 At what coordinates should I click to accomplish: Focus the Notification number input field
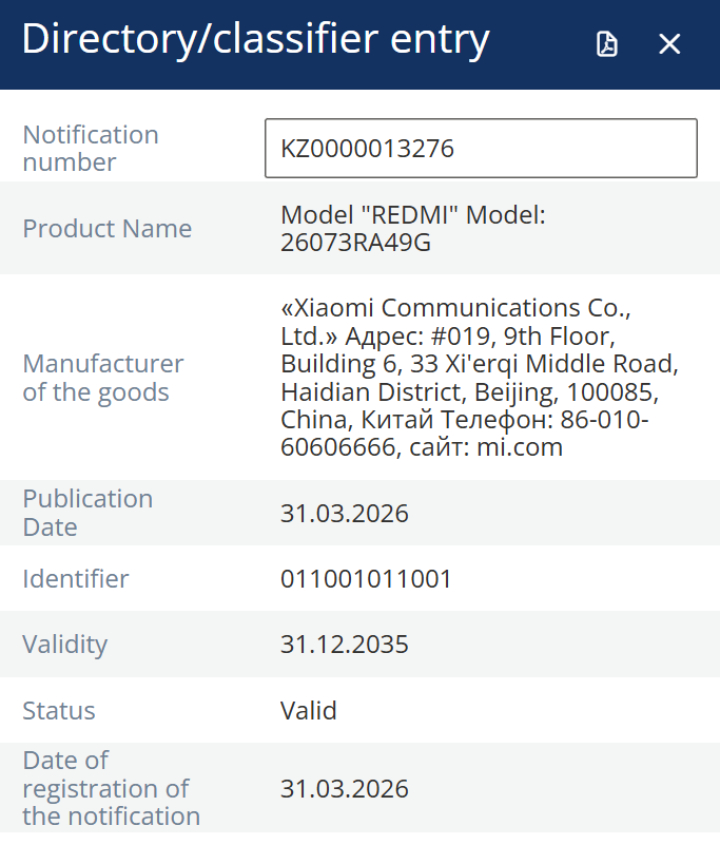[480, 149]
